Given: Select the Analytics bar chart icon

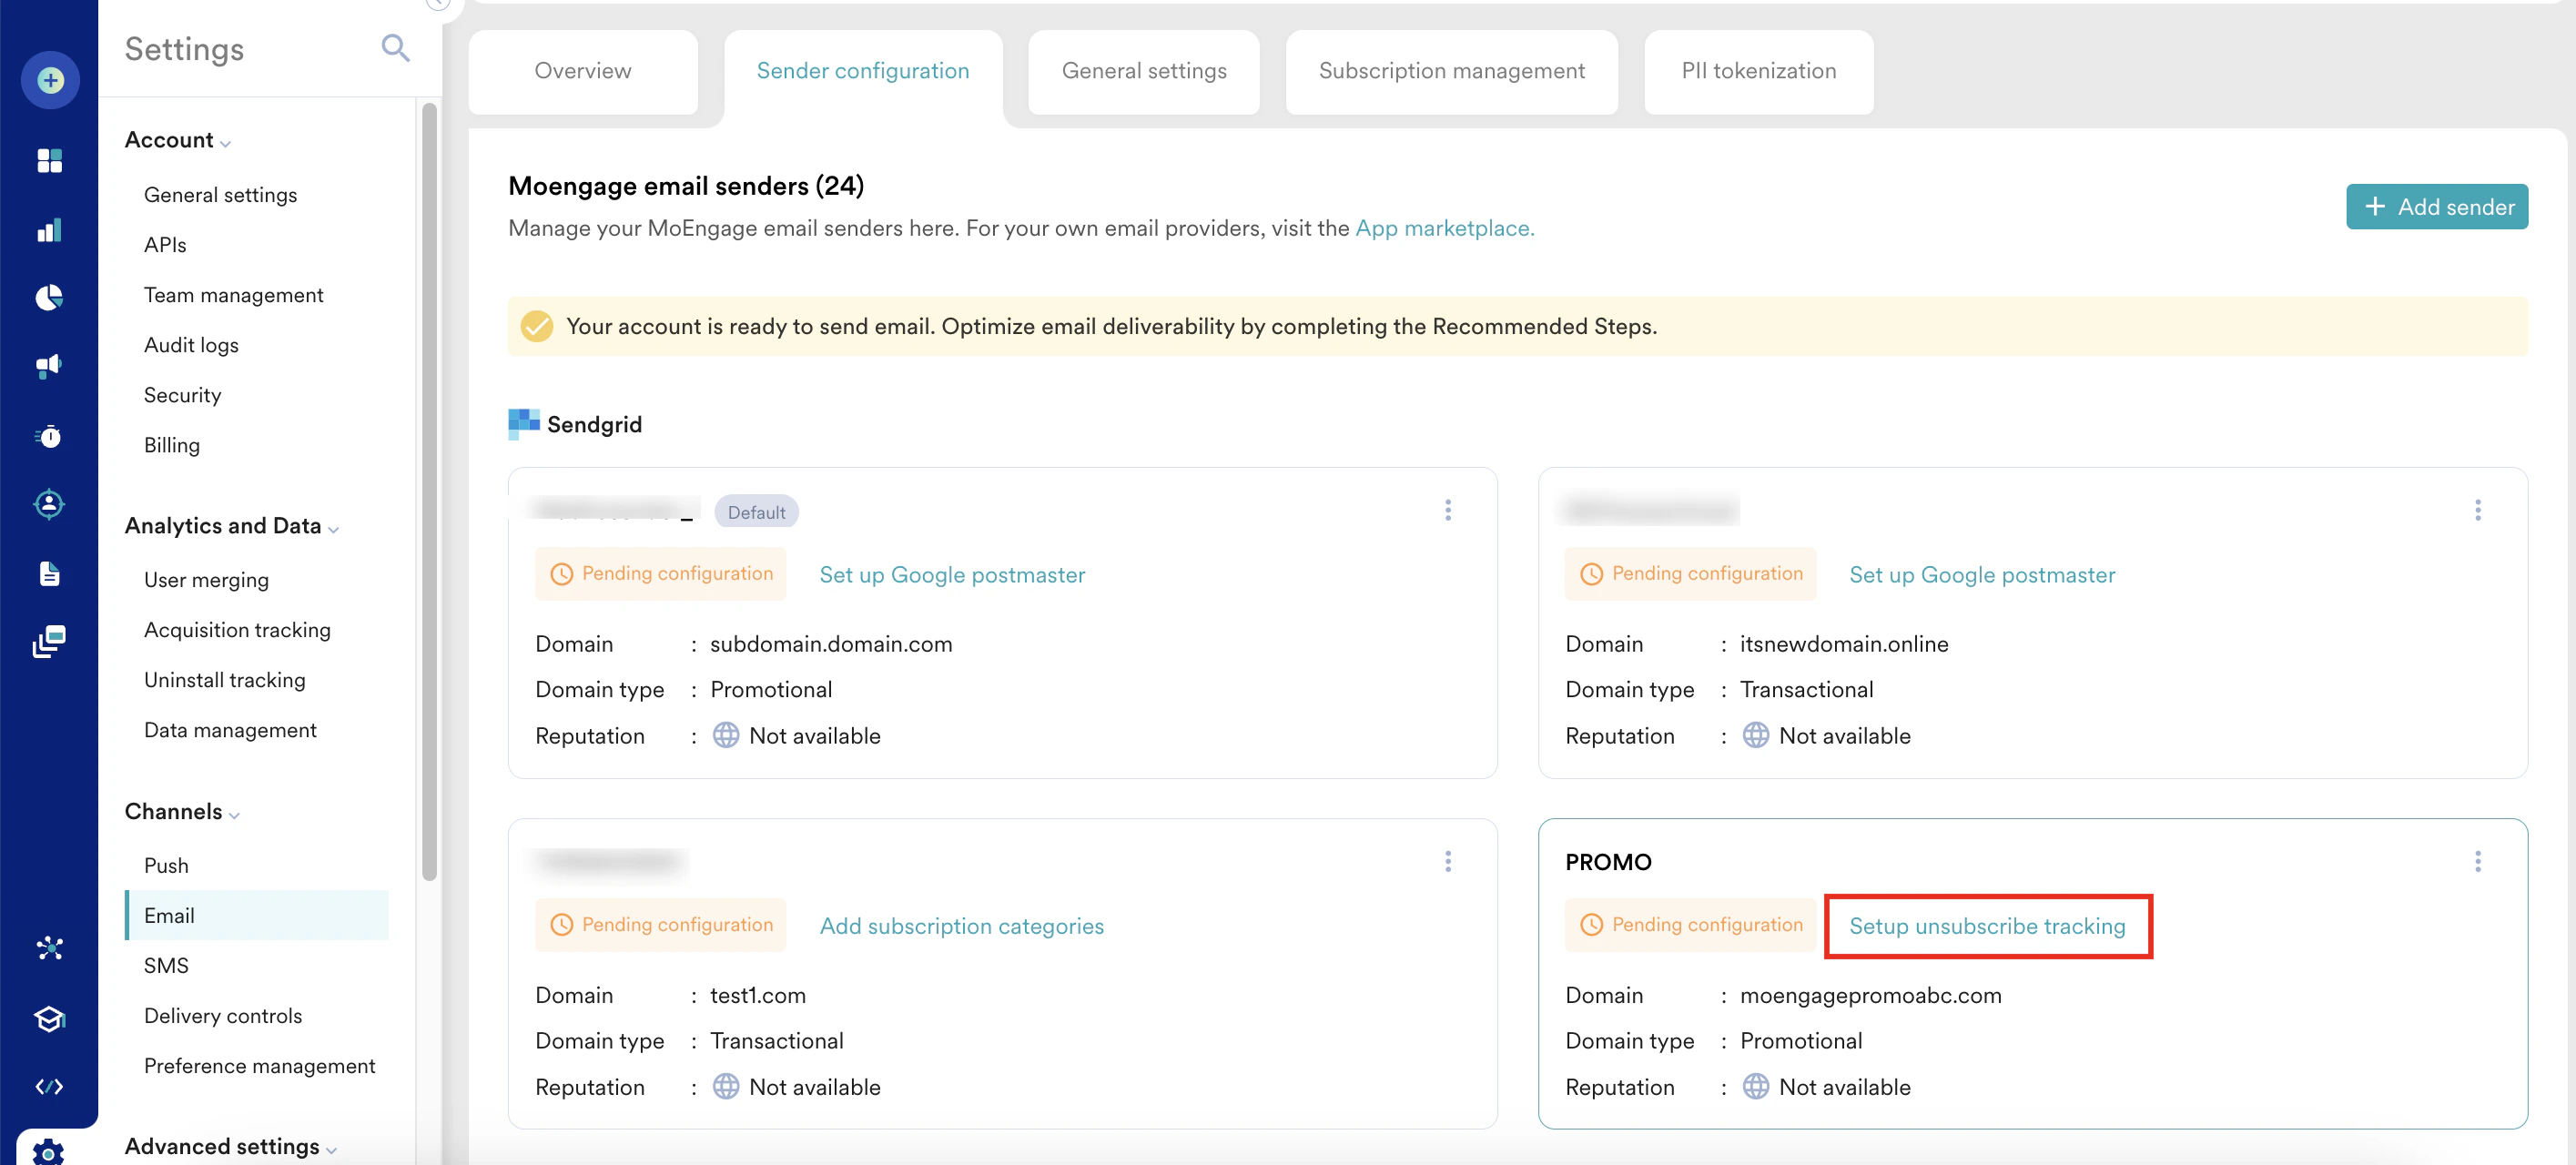Looking at the screenshot, I should 49,229.
